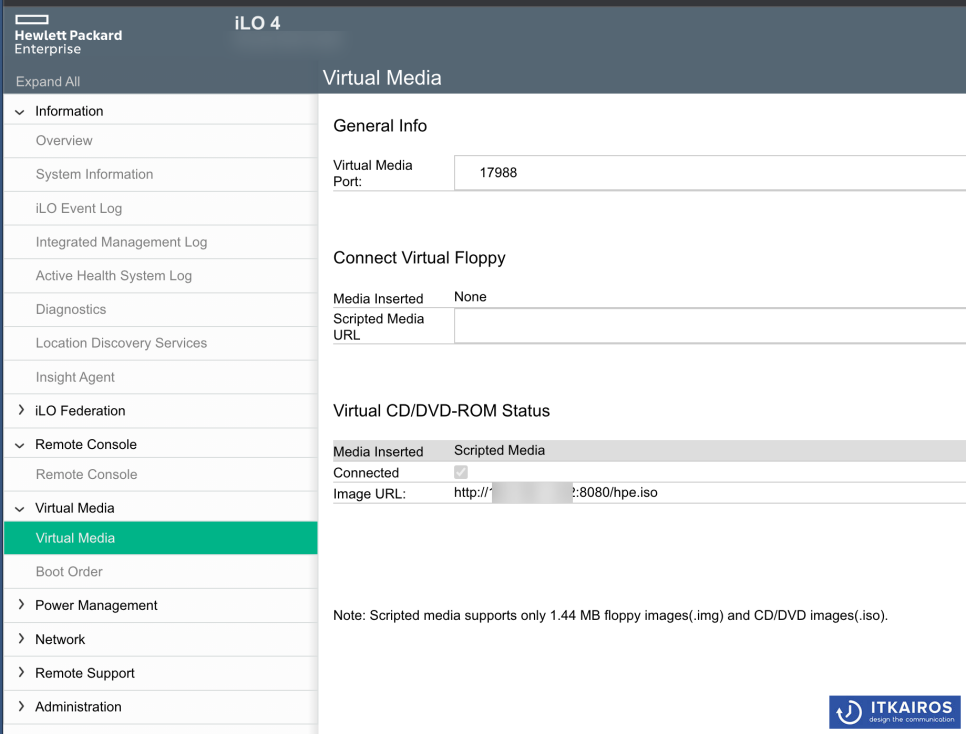Collapse the Virtual Media section chevron

click(20, 508)
